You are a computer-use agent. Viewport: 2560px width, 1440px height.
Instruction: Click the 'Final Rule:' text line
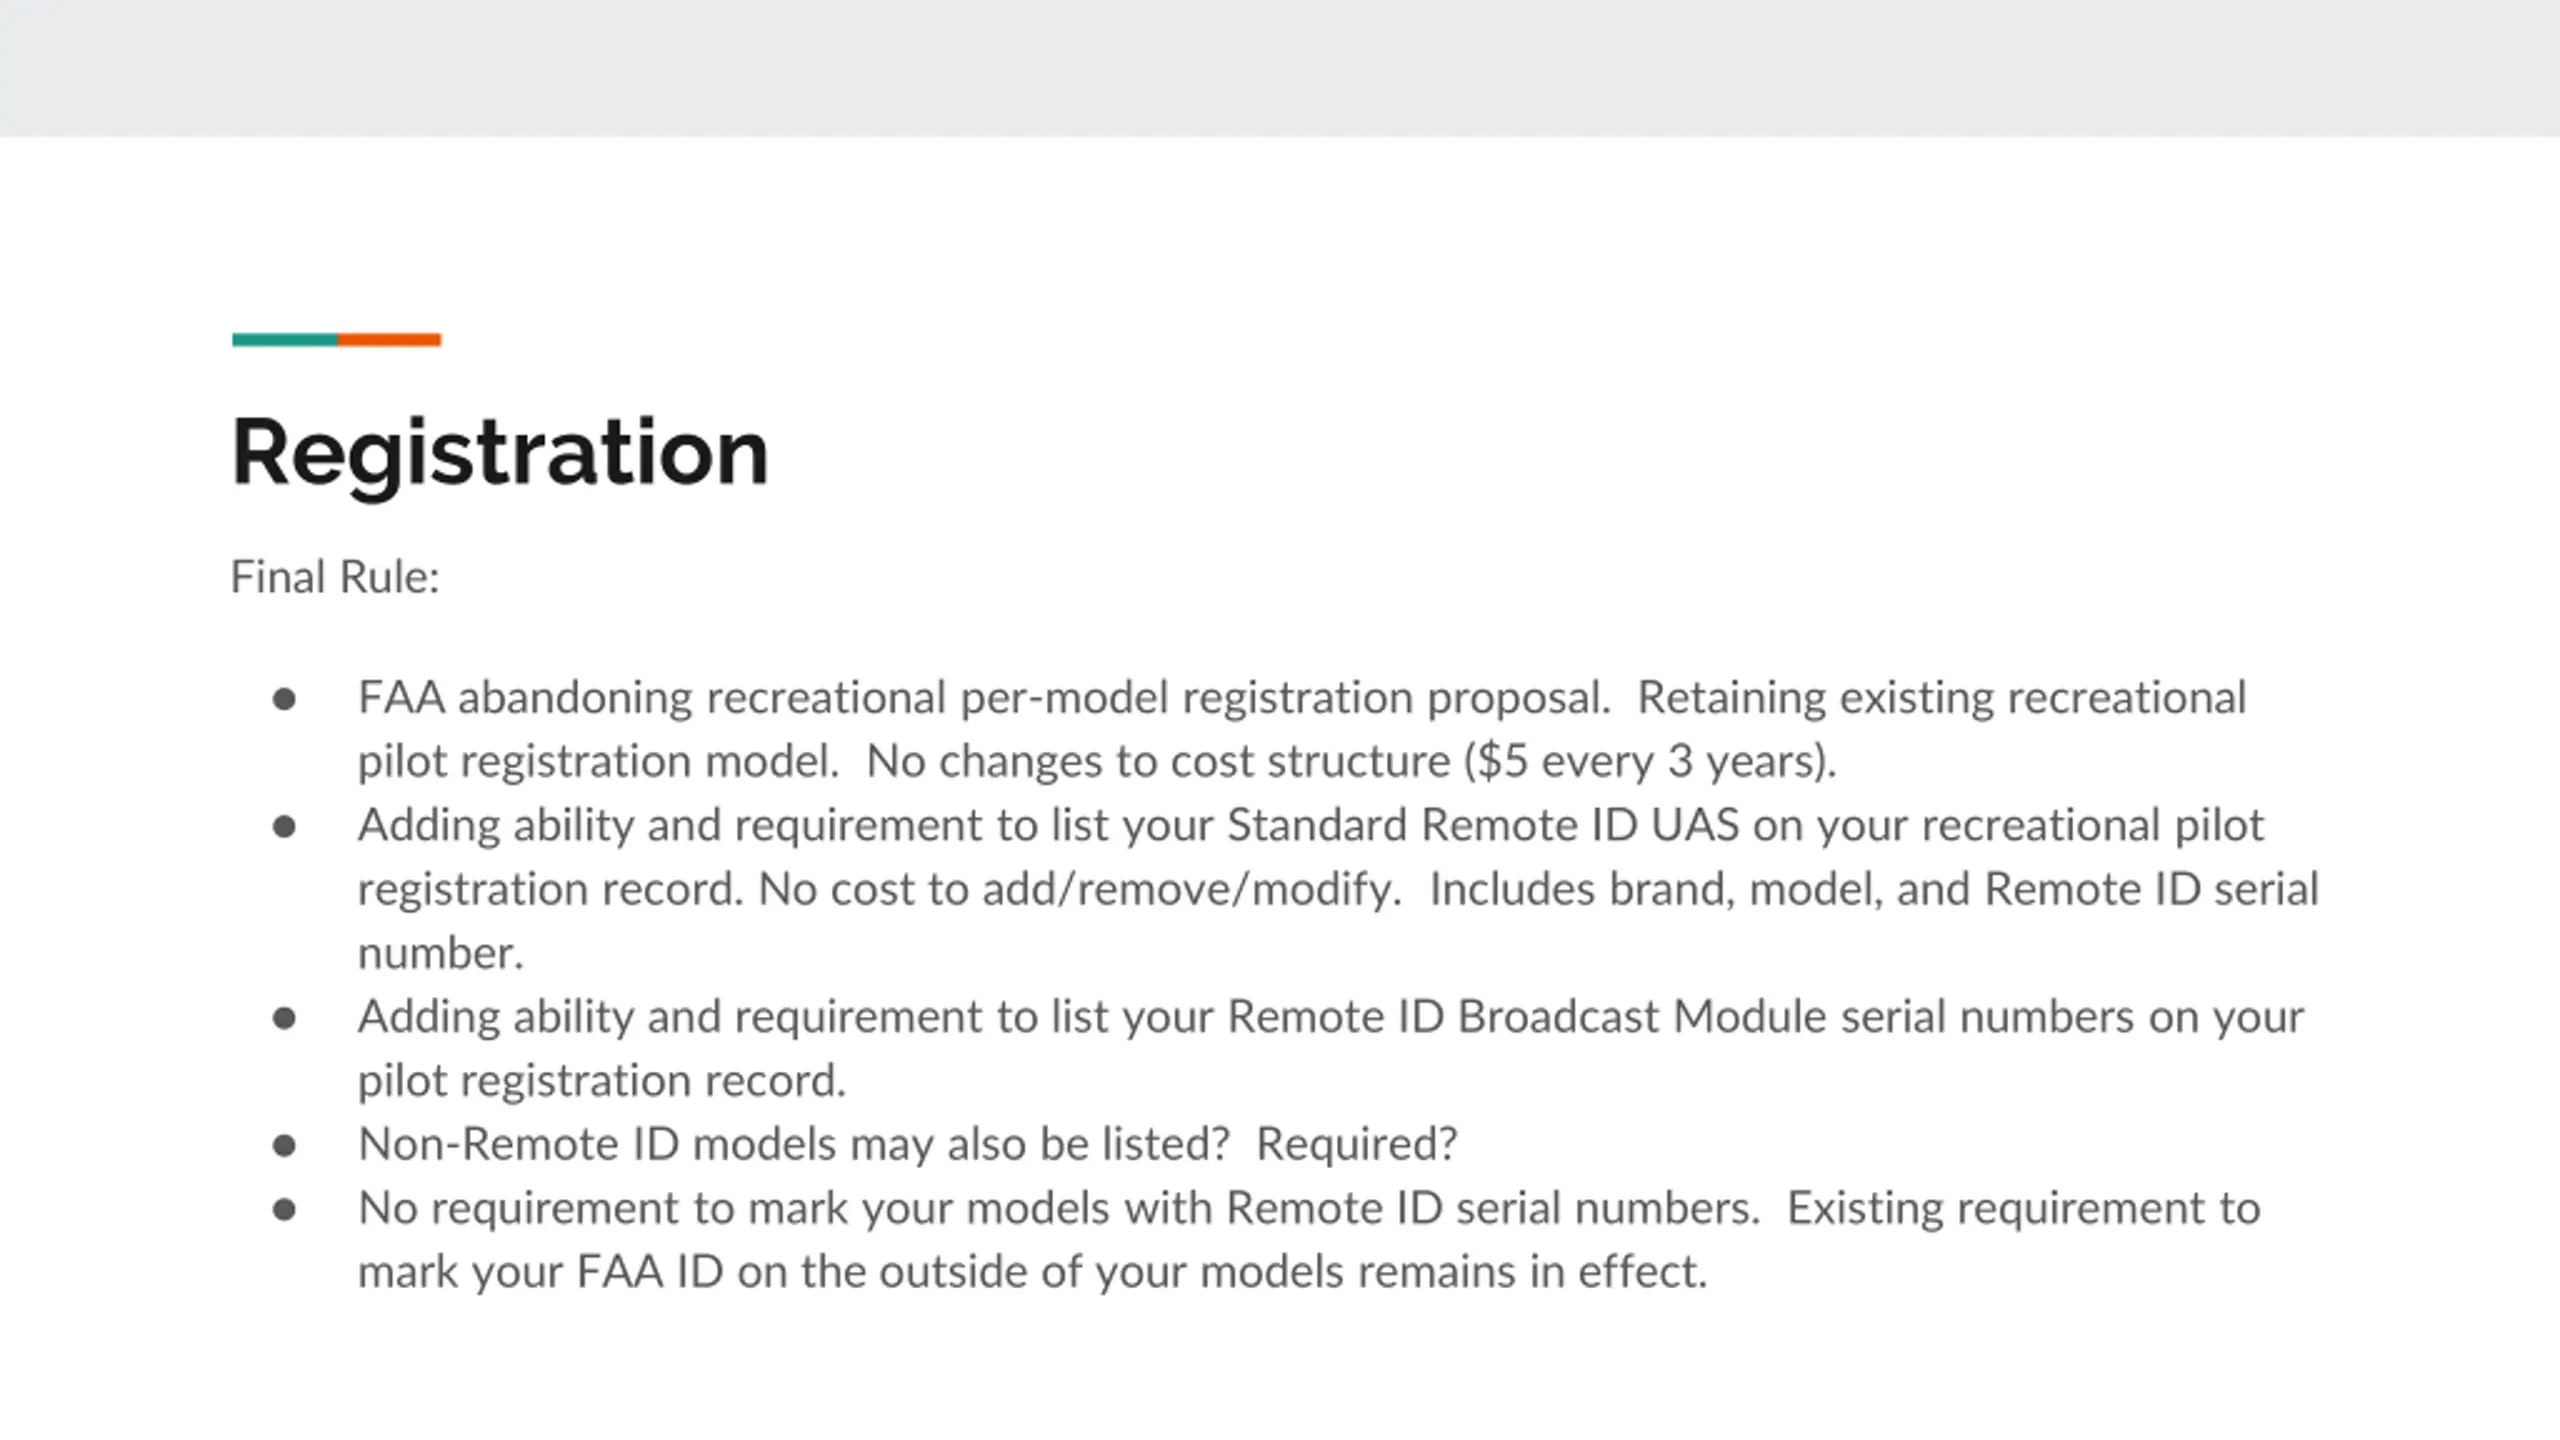(x=335, y=577)
